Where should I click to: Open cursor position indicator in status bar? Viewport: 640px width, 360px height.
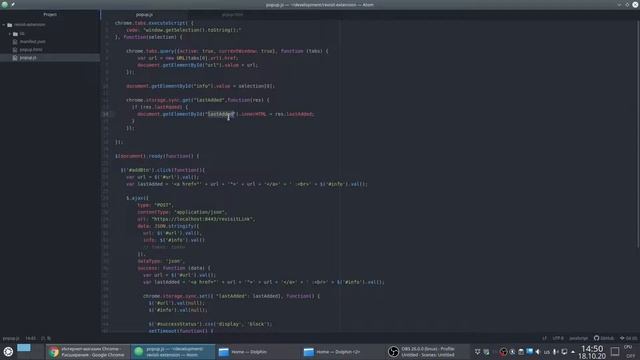(31, 338)
